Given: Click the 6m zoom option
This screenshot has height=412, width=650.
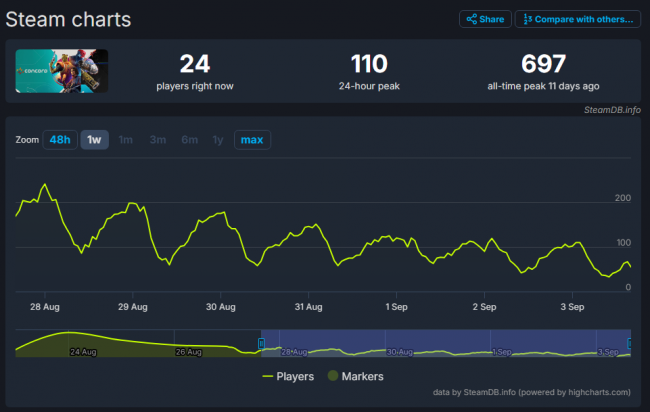Looking at the screenshot, I should pyautogui.click(x=189, y=140).
